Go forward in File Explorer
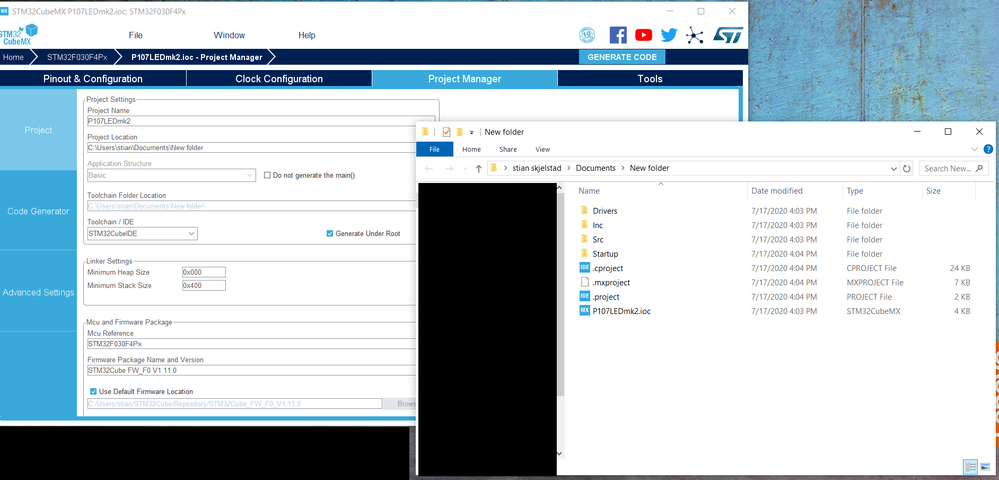The width and height of the screenshot is (999, 480). click(447, 168)
